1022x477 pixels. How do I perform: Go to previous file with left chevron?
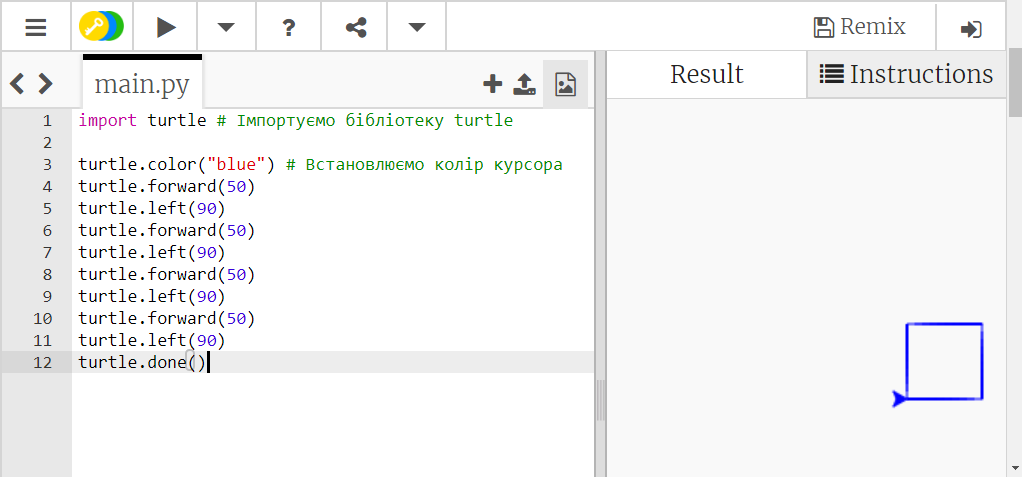17,83
